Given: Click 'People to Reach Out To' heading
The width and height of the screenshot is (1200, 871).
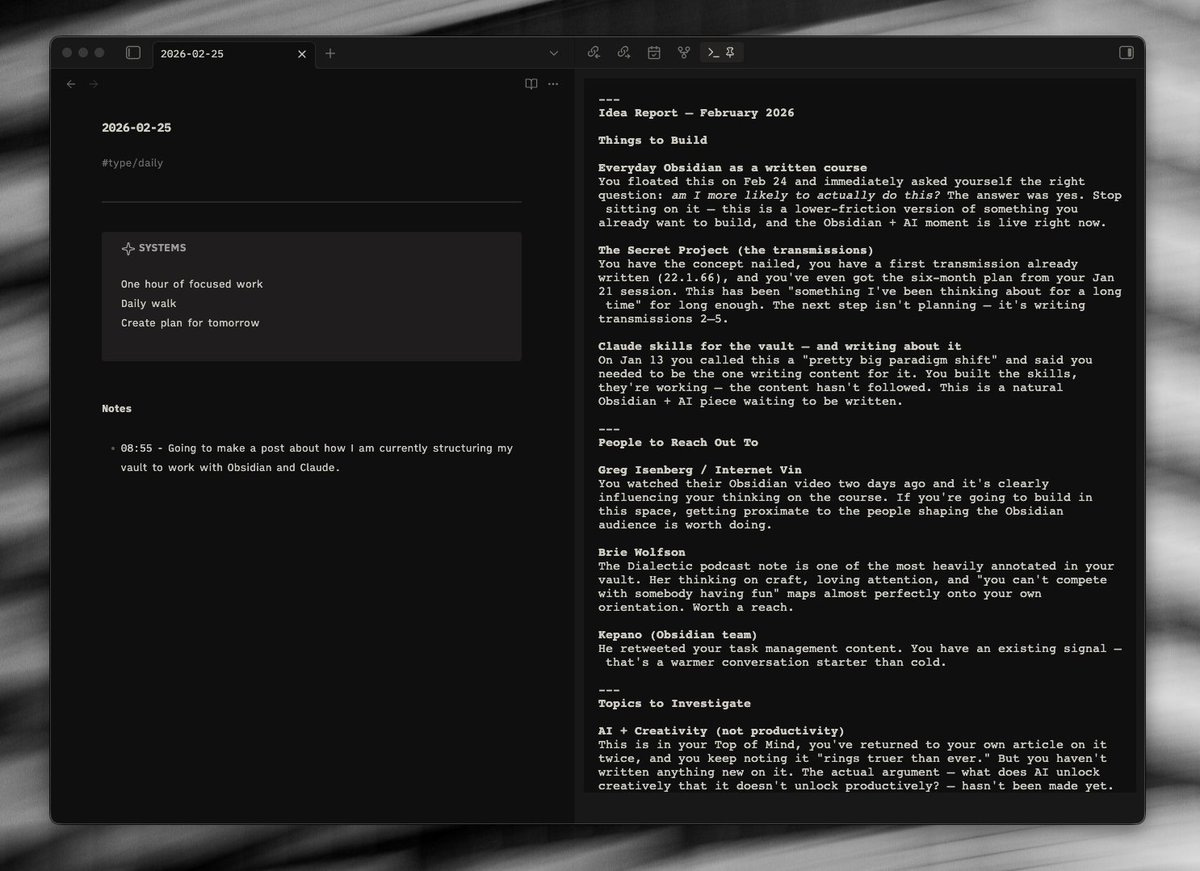Looking at the screenshot, I should [x=678, y=442].
